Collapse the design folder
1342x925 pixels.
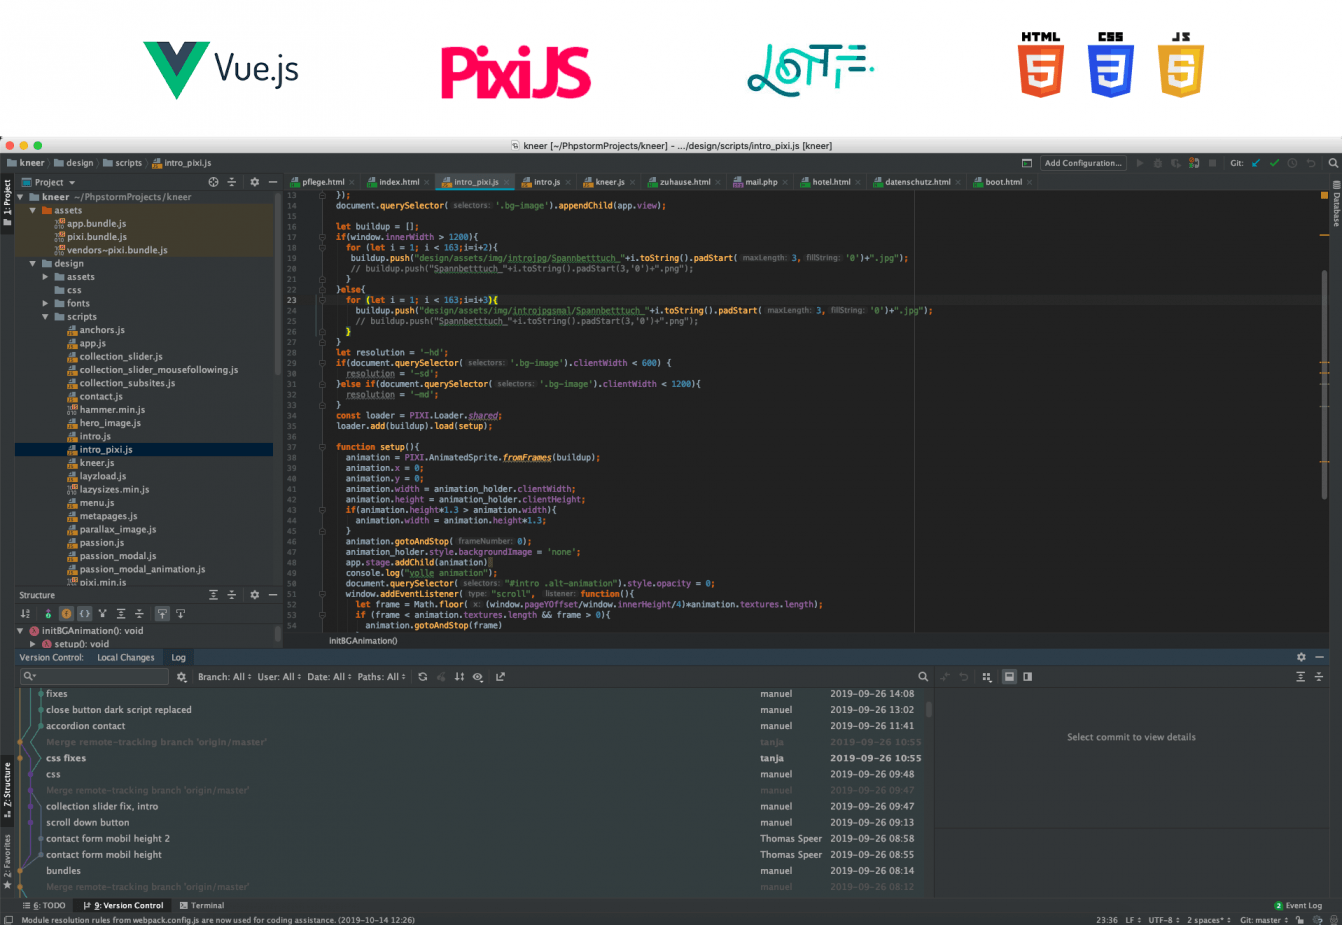pos(33,264)
